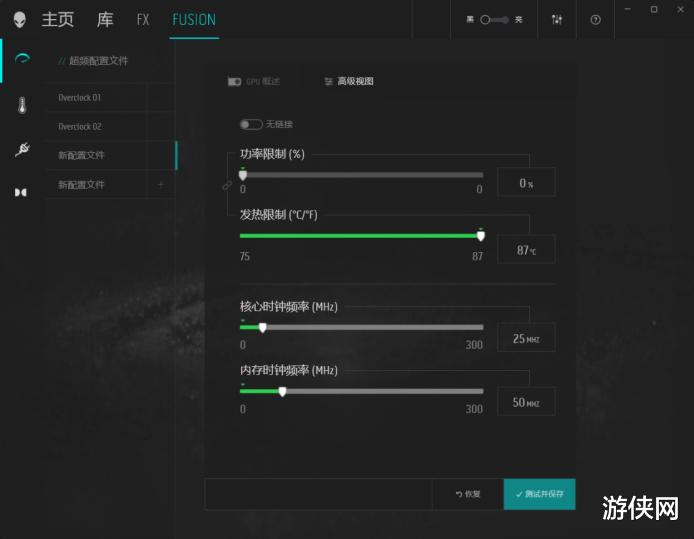Open the overclocking gauge sidebar icon
694x539 pixels.
click(x=22, y=58)
